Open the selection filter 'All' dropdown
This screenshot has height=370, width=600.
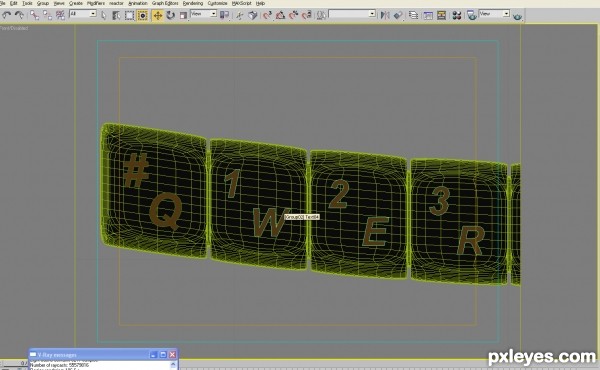click(83, 14)
